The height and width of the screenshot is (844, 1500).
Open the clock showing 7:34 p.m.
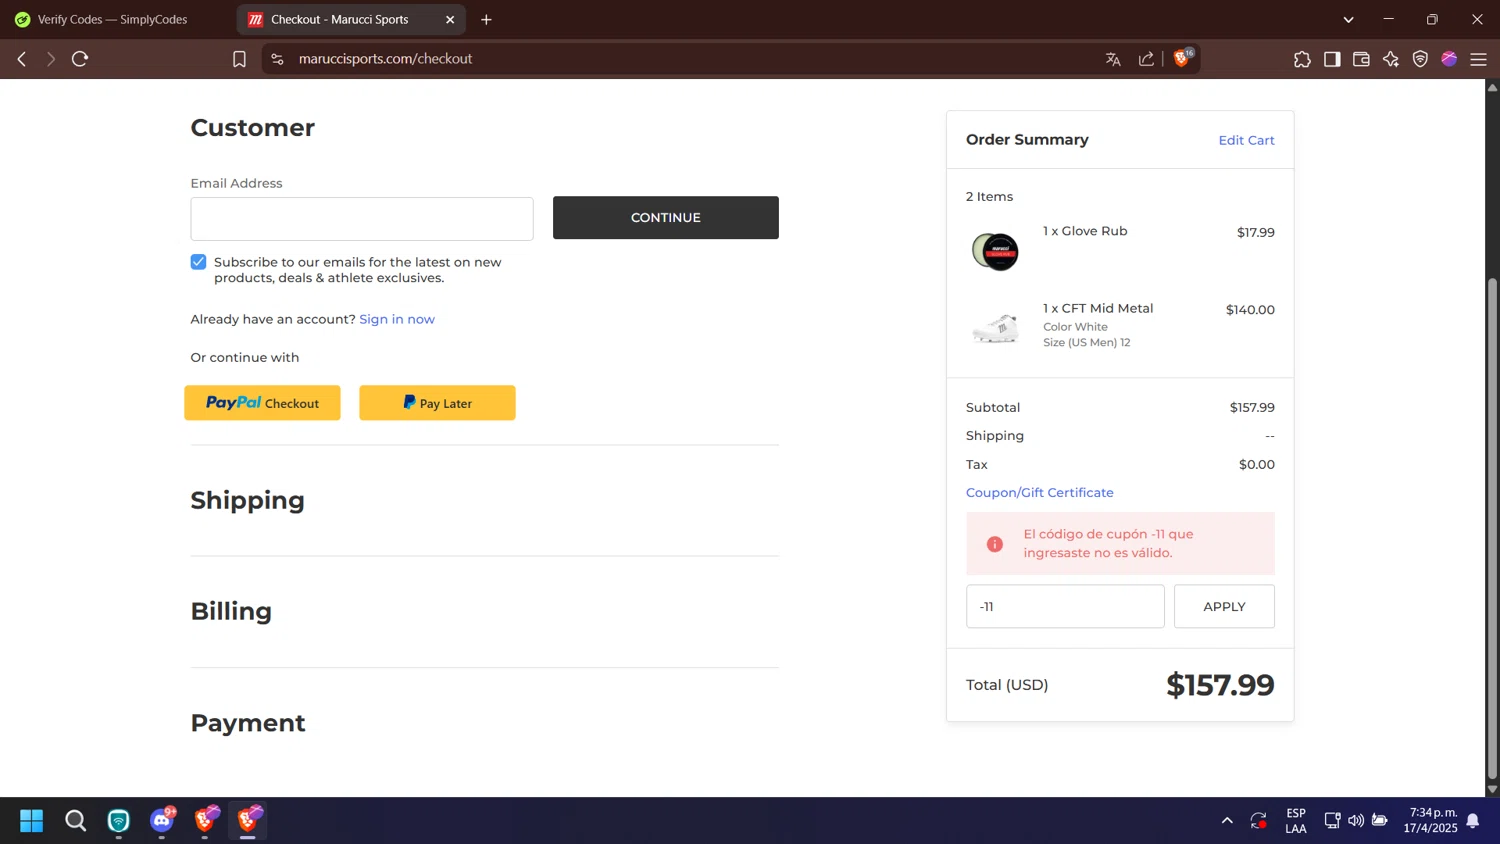tap(1431, 821)
